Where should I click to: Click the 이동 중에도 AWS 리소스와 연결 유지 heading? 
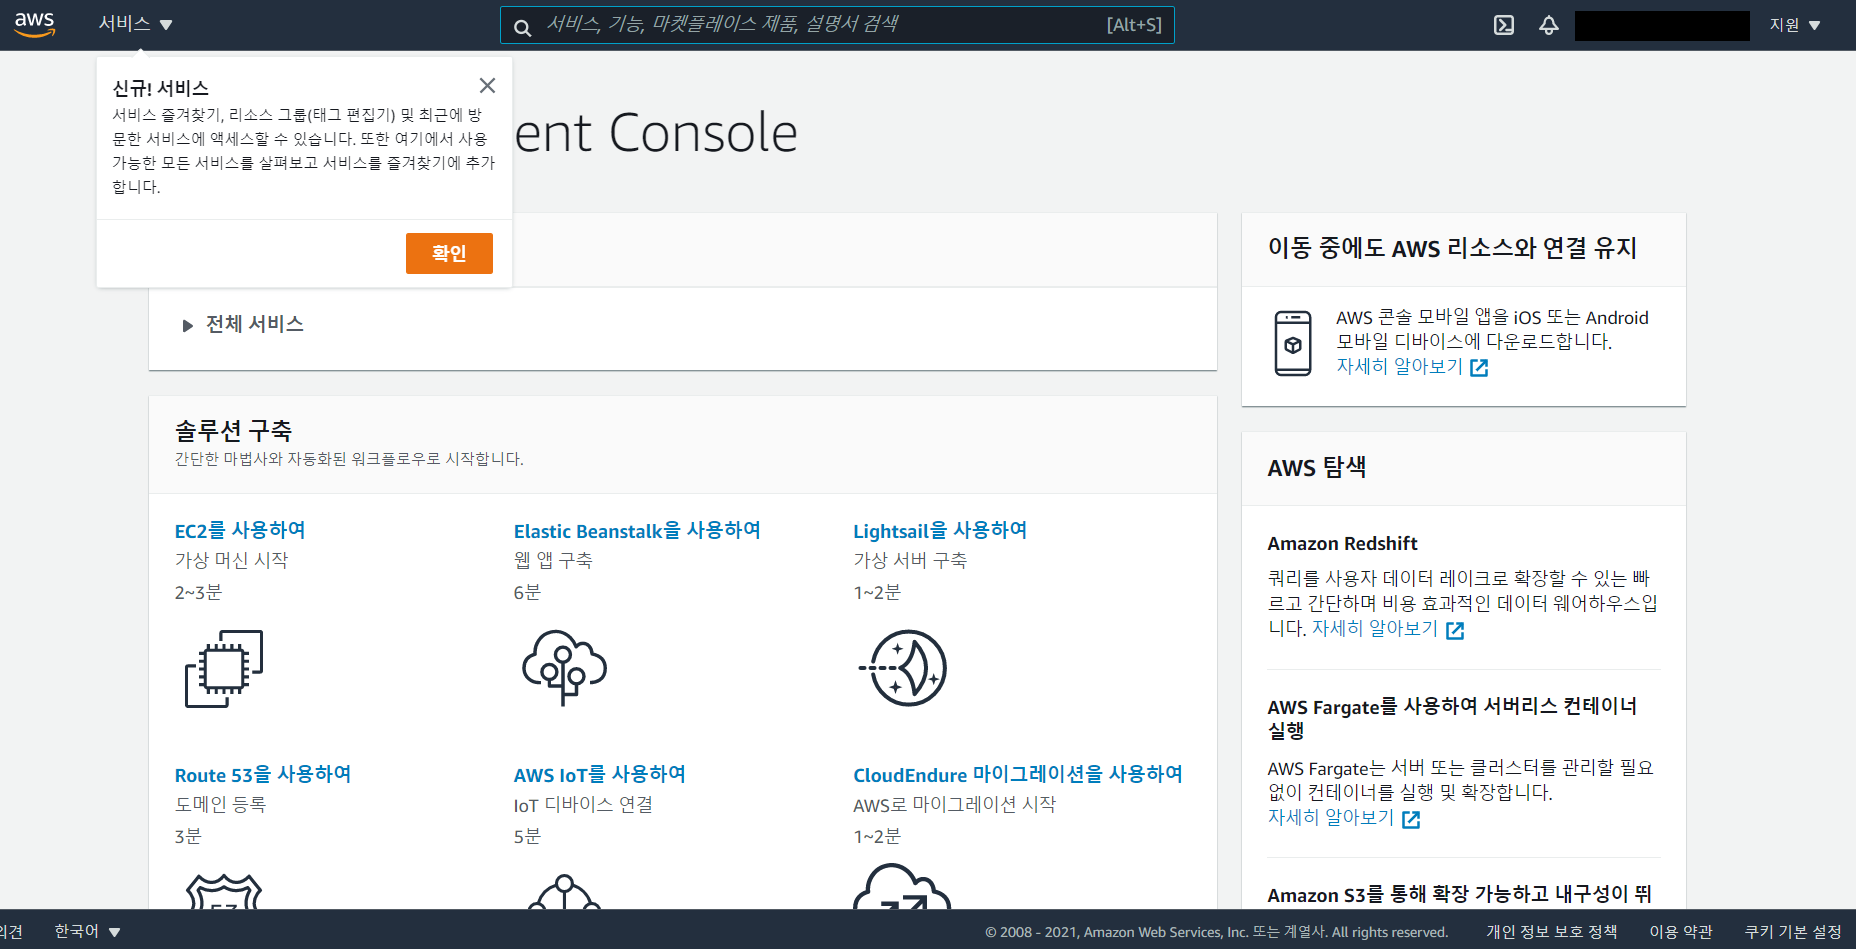(x=1452, y=247)
